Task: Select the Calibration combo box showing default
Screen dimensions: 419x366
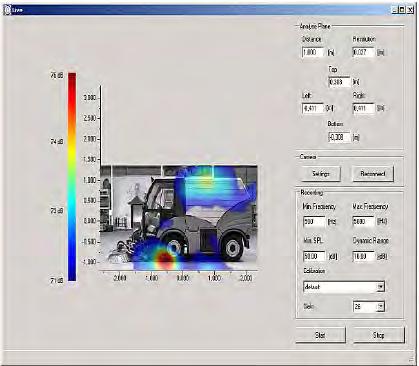Action: click(x=344, y=287)
